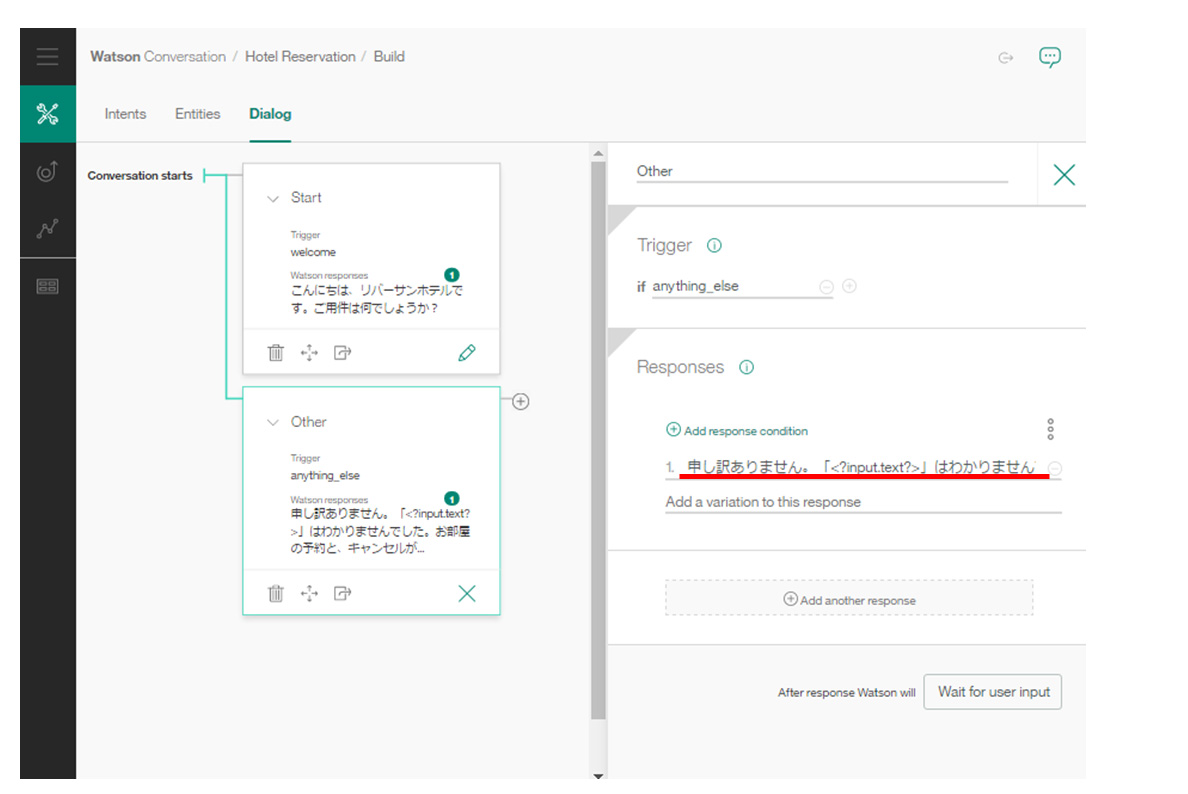Click the Other node card title

pos(308,422)
